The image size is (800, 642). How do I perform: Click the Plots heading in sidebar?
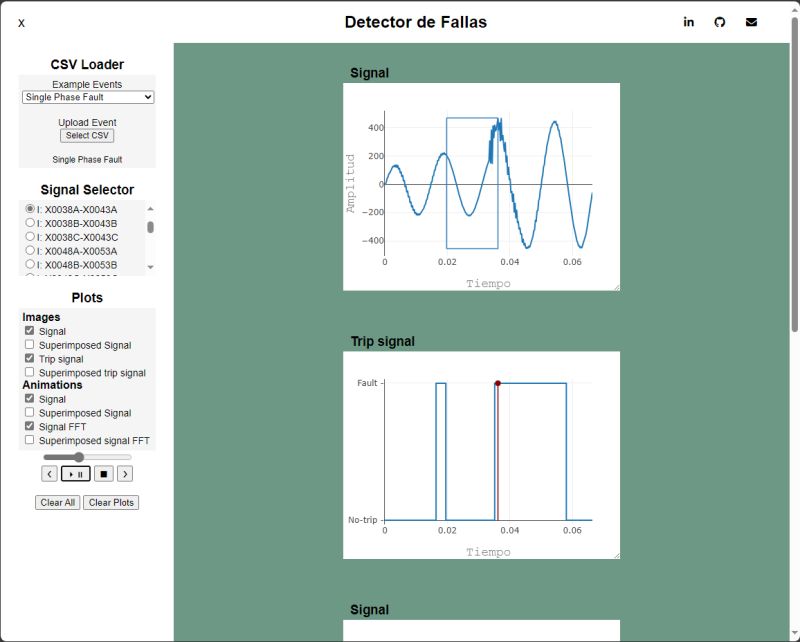click(x=87, y=298)
